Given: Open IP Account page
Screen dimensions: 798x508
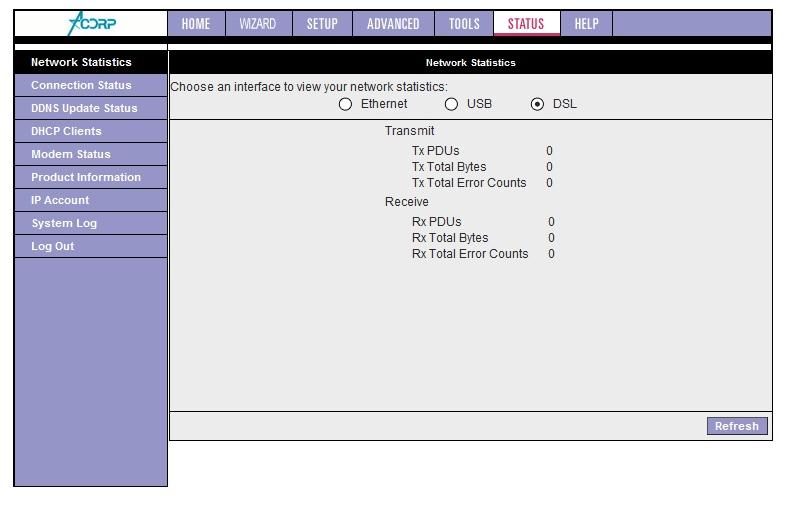Looking at the screenshot, I should pos(91,200).
